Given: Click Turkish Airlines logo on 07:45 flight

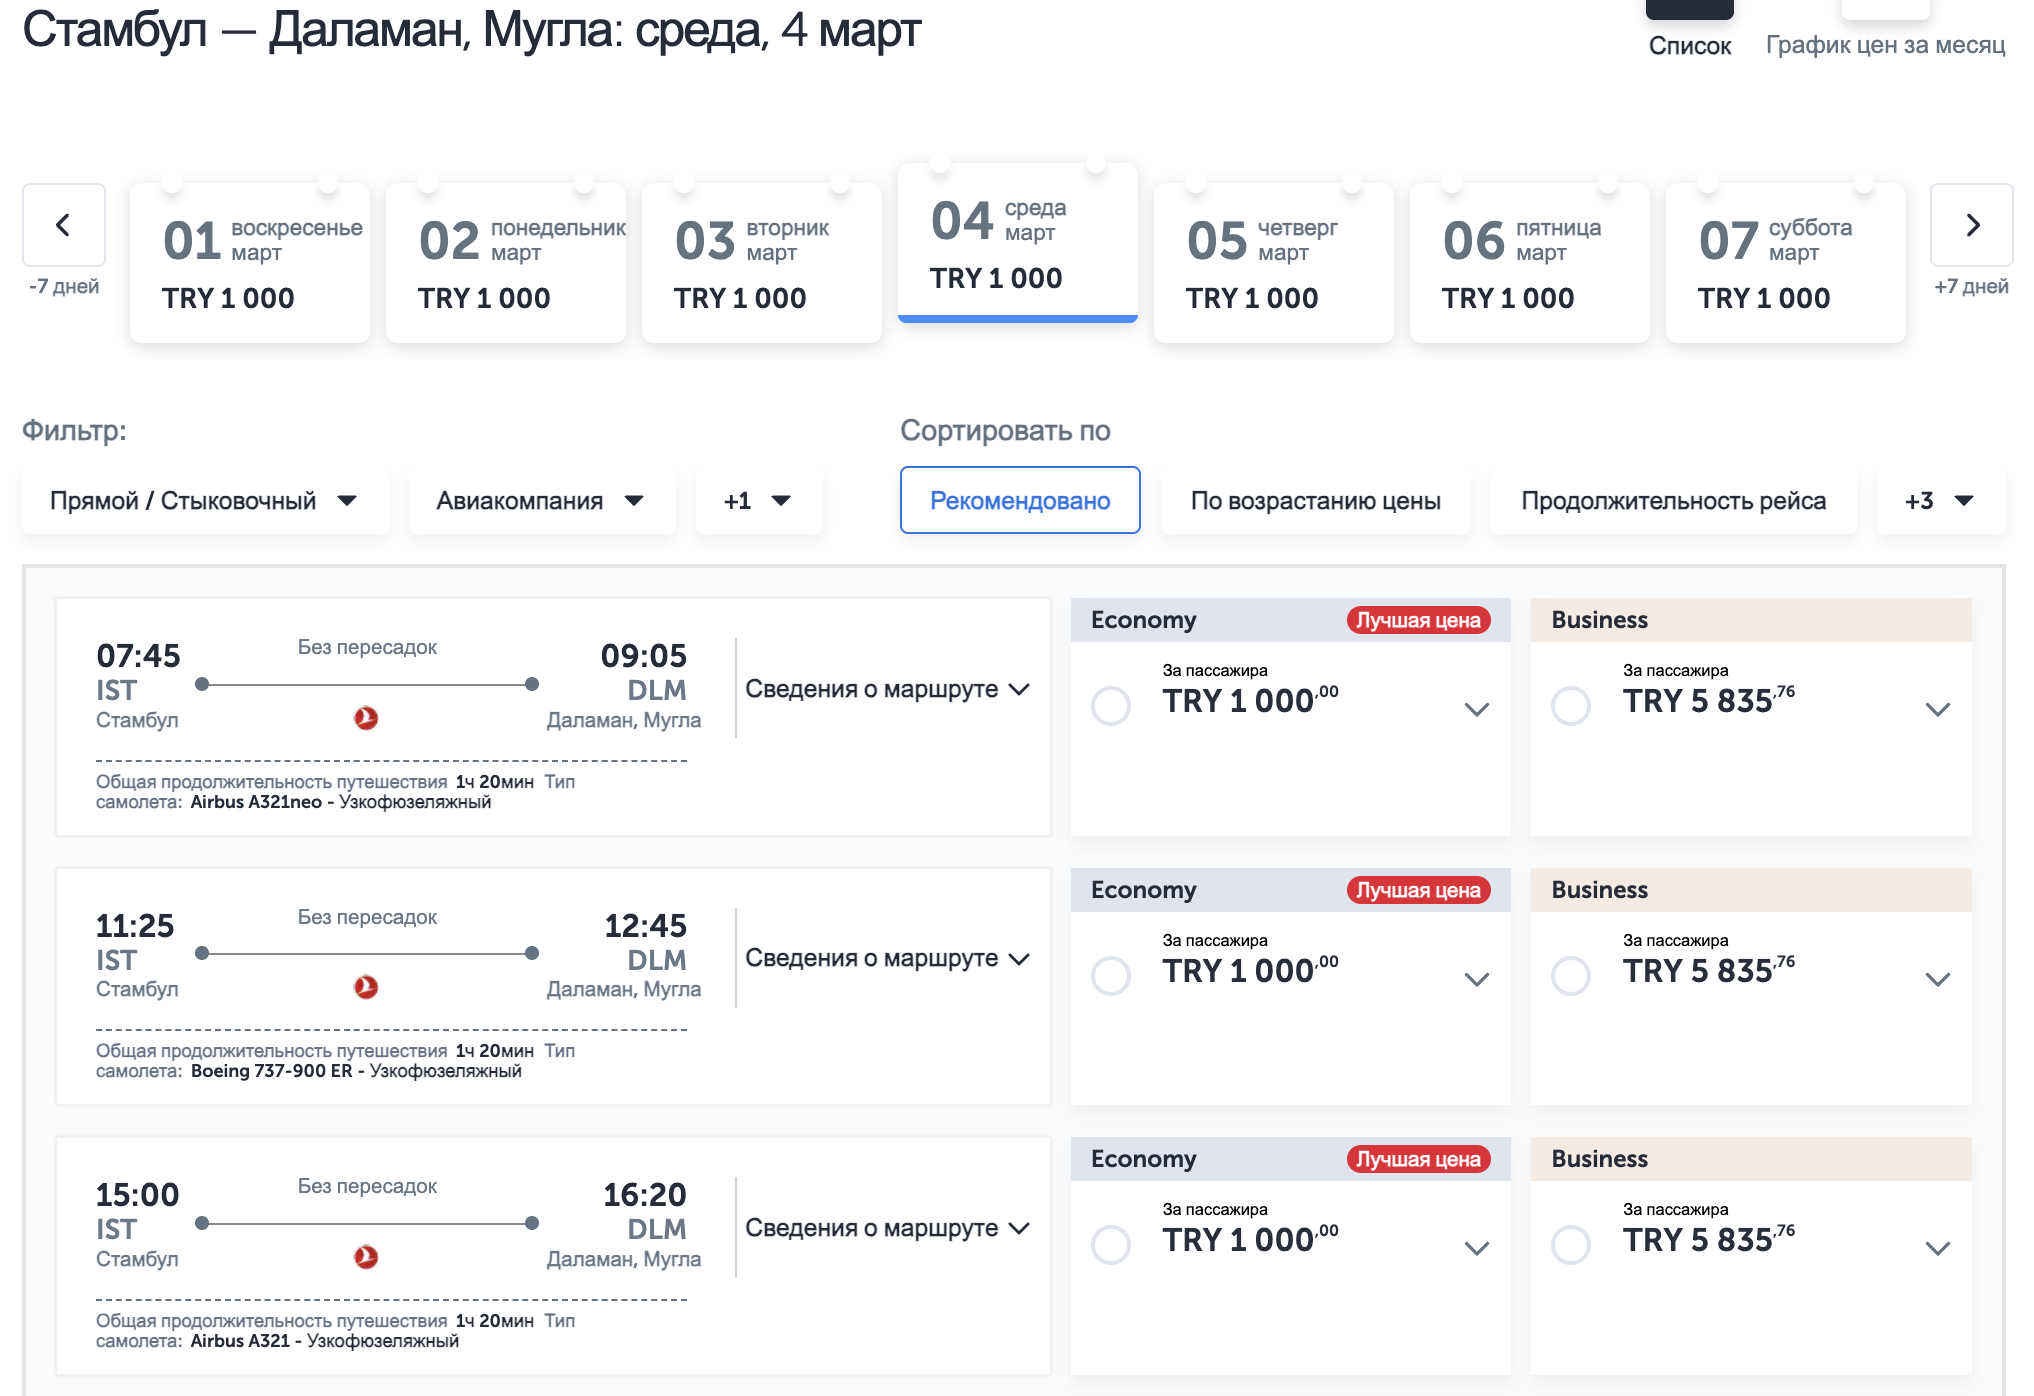Looking at the screenshot, I should 366,718.
